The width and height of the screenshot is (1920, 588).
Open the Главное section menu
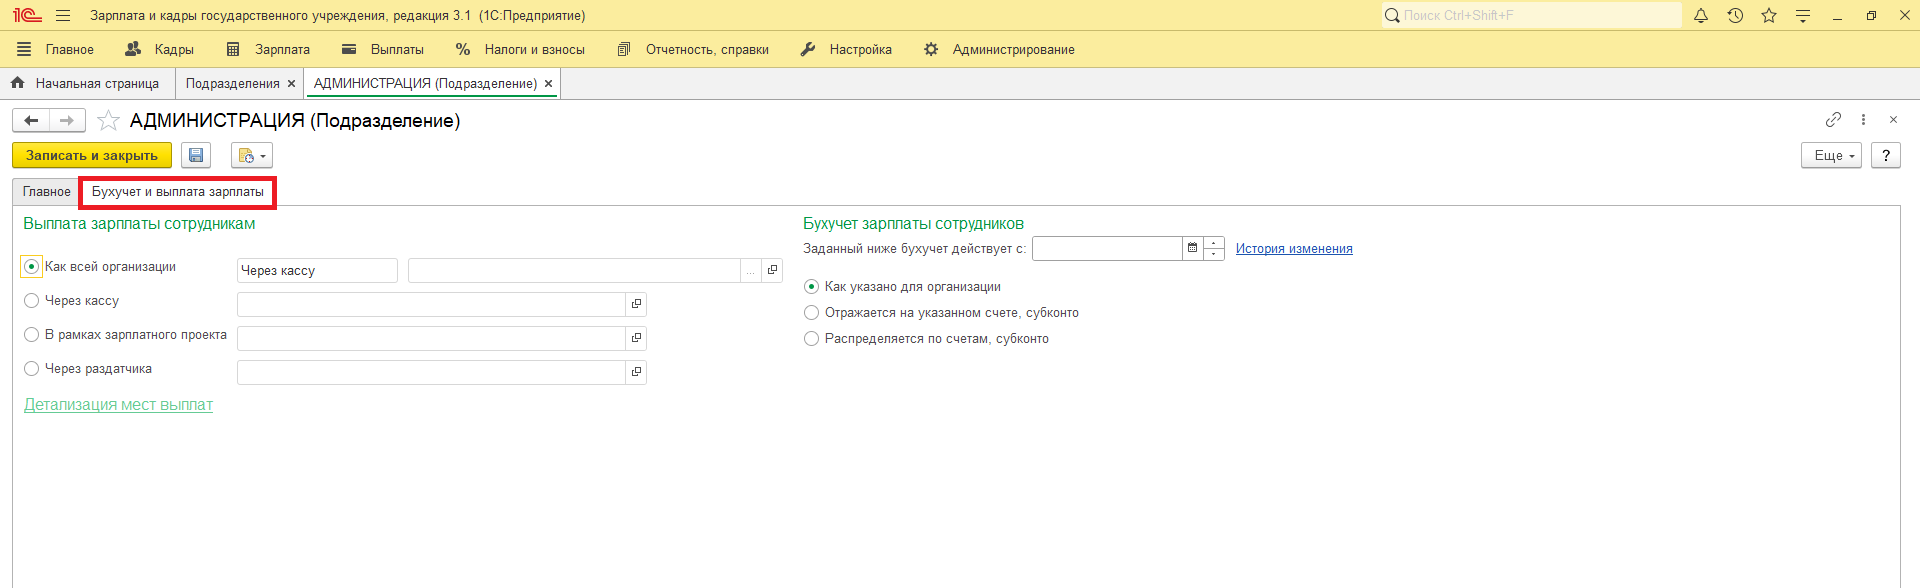56,49
